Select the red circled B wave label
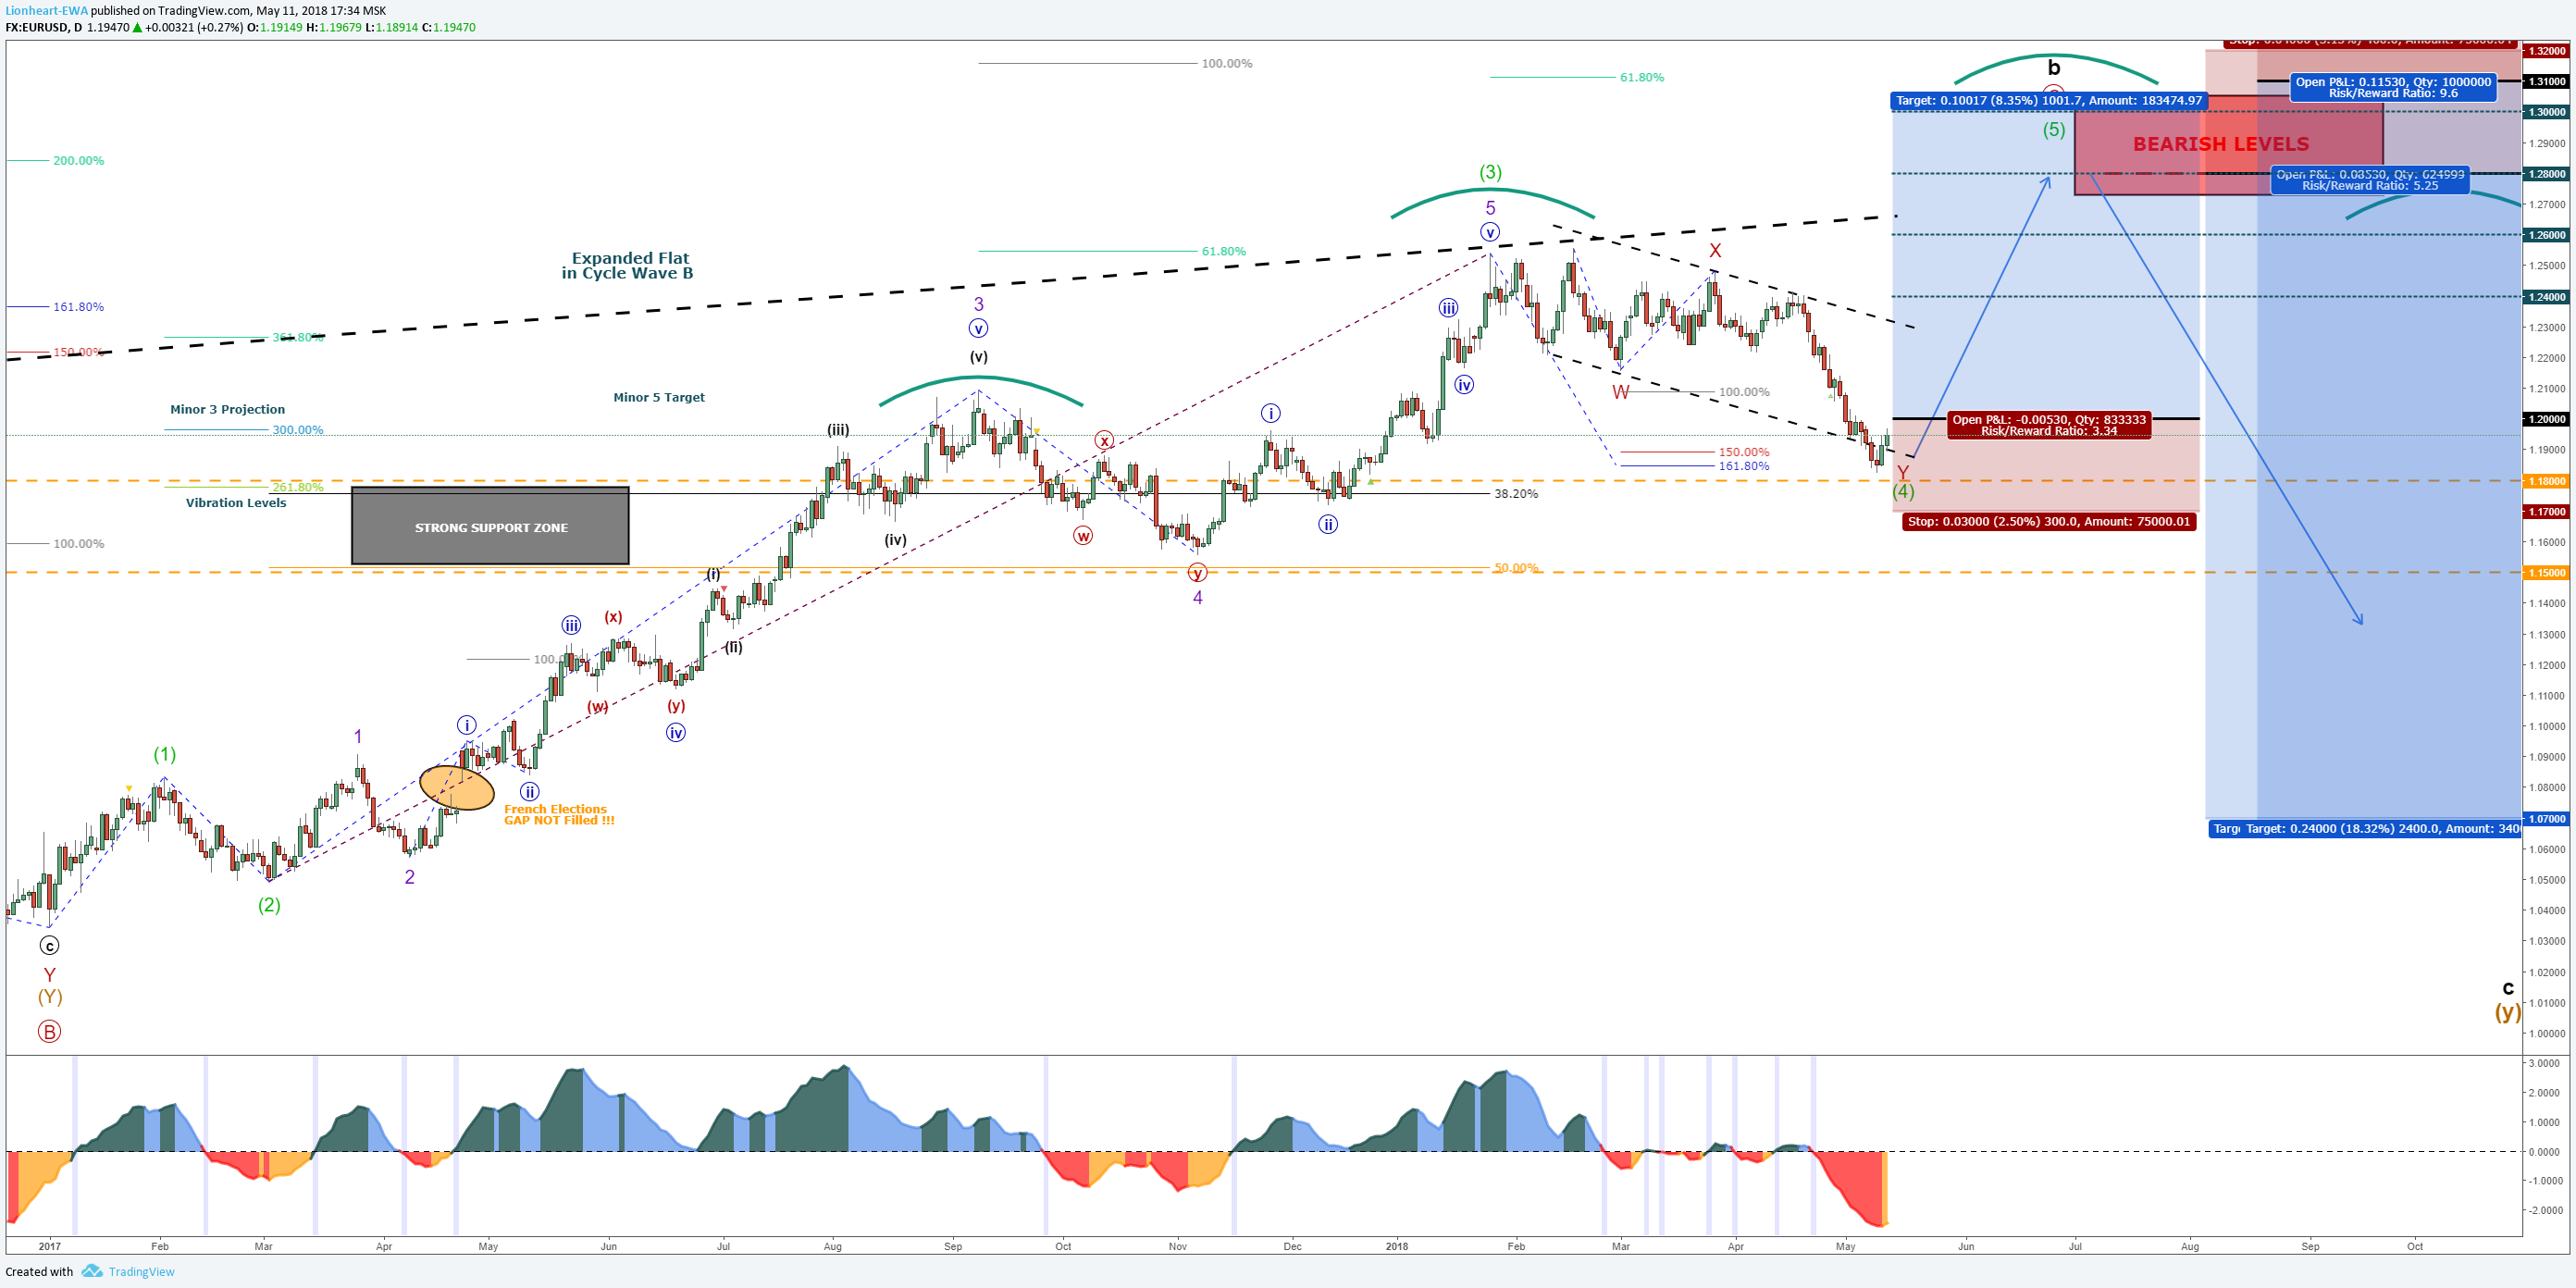Image resolution: width=2576 pixels, height=1288 pixels. [x=49, y=1031]
